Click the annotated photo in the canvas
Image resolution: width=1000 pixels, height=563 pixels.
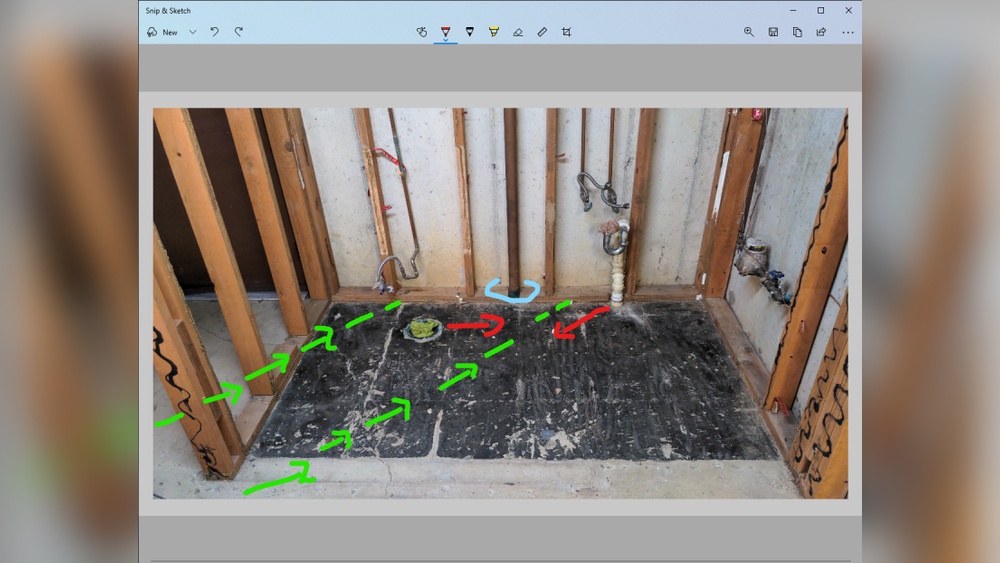pos(501,303)
